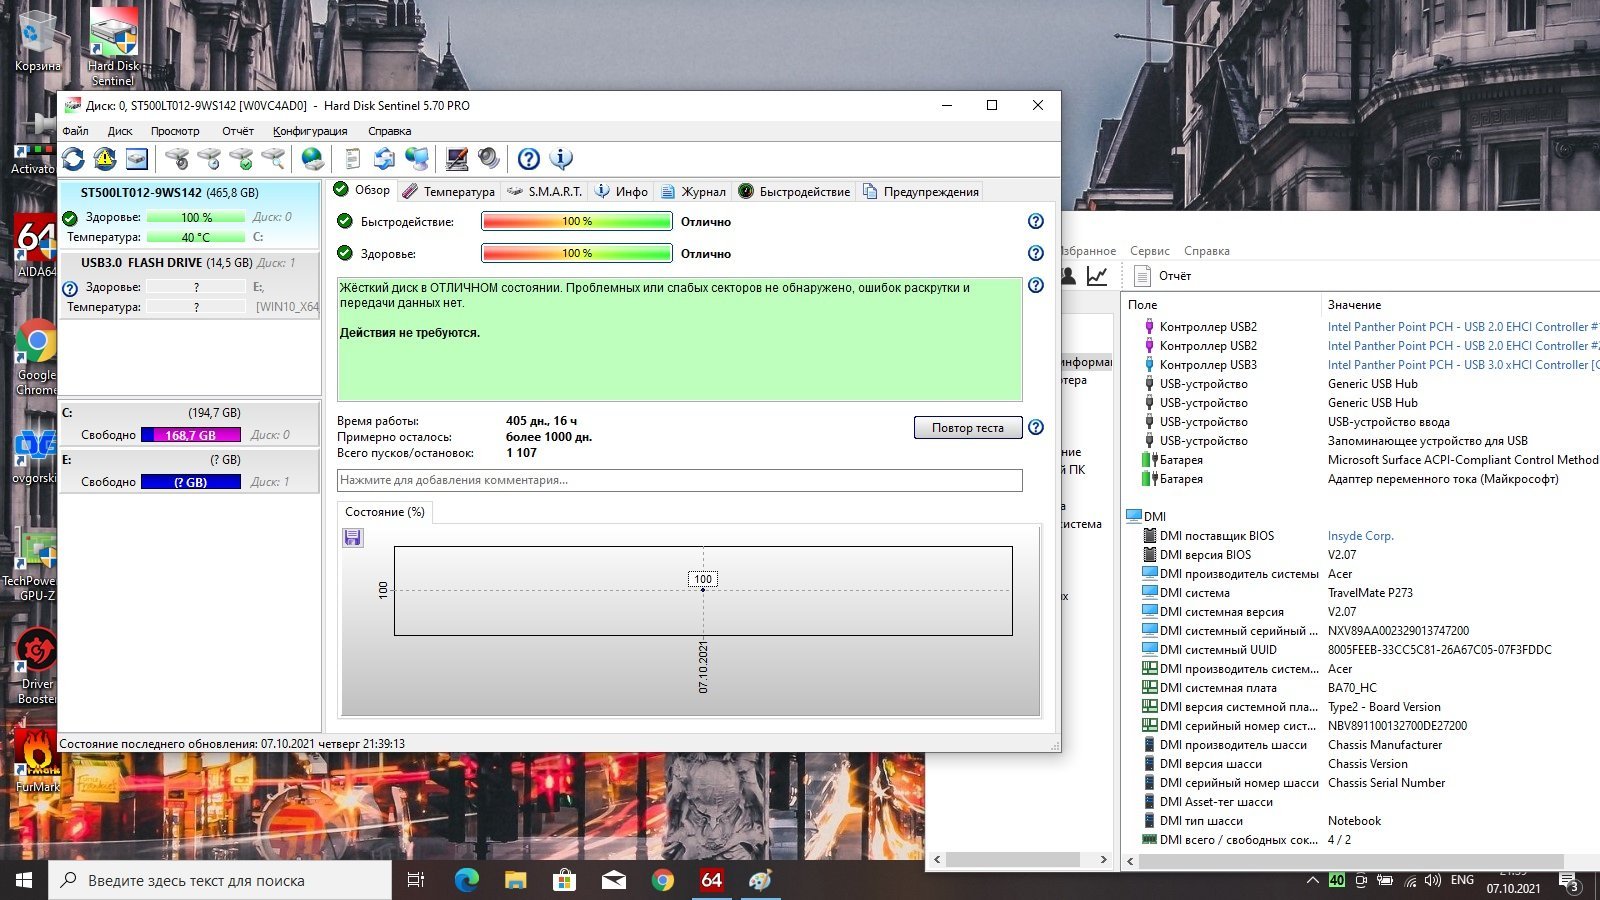Open Справка menu in AIDA64 window
This screenshot has height=900, width=1600.
[1207, 251]
